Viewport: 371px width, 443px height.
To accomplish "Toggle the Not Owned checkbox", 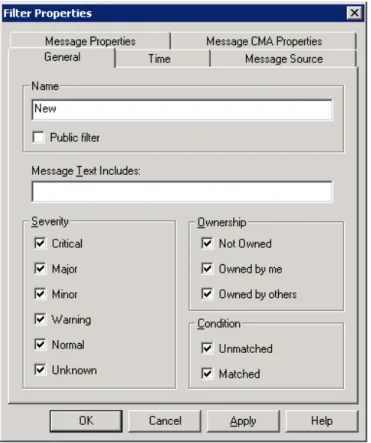I will (207, 243).
